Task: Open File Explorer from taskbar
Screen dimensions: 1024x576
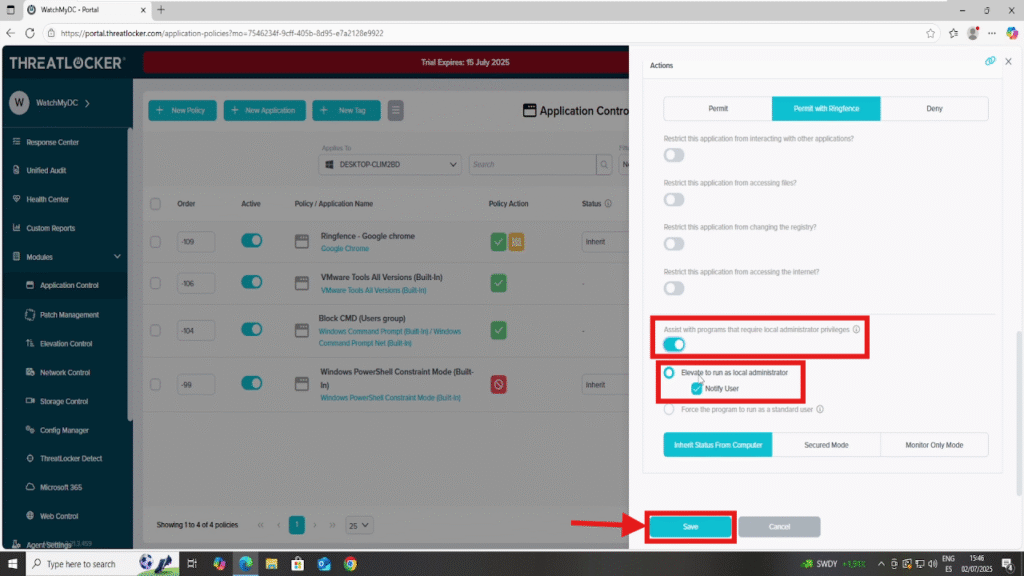Action: 272,564
